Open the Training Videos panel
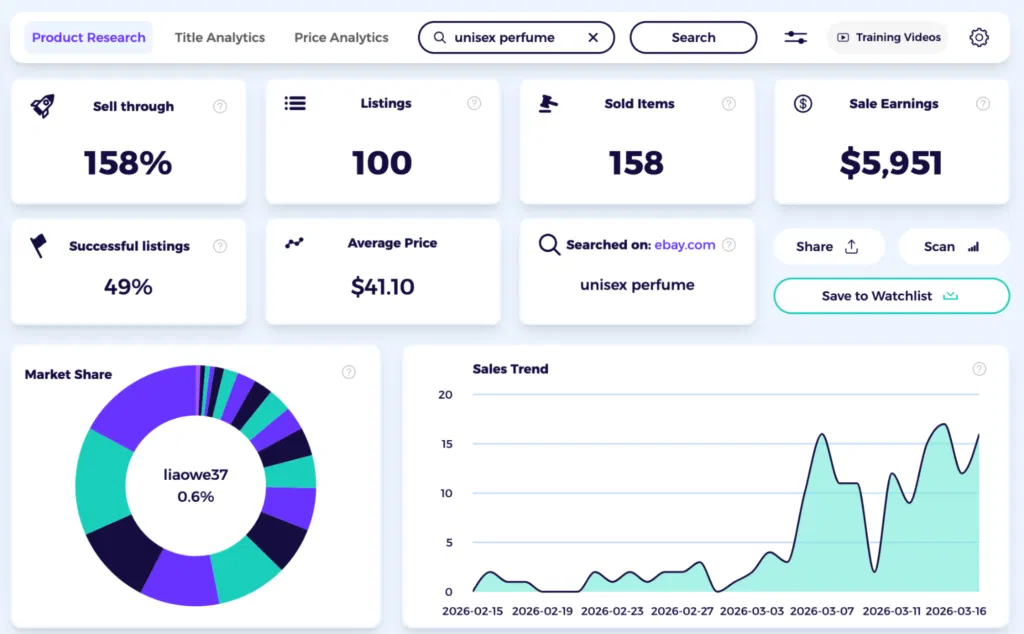This screenshot has height=634, width=1024. pyautogui.click(x=887, y=37)
